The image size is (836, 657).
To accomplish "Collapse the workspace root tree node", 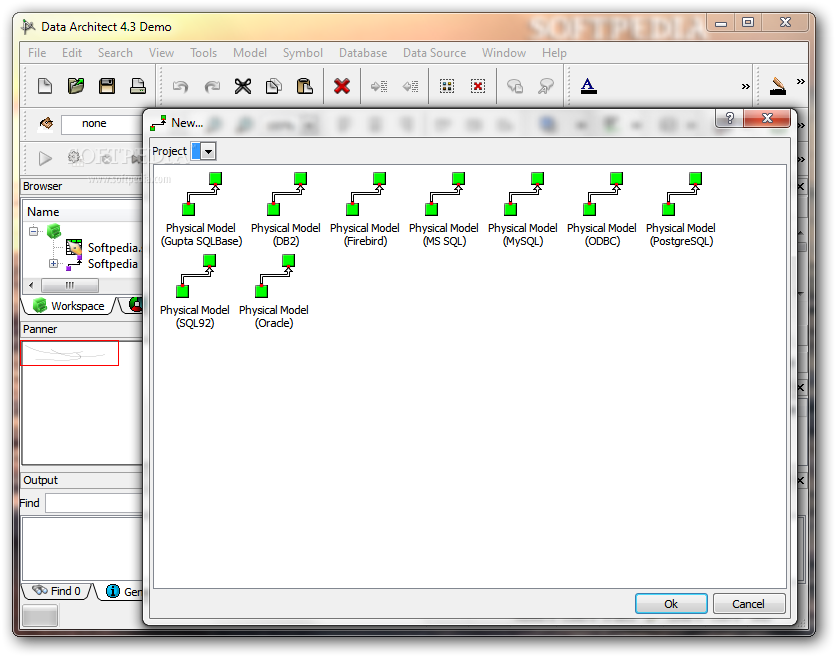I will coord(34,231).
